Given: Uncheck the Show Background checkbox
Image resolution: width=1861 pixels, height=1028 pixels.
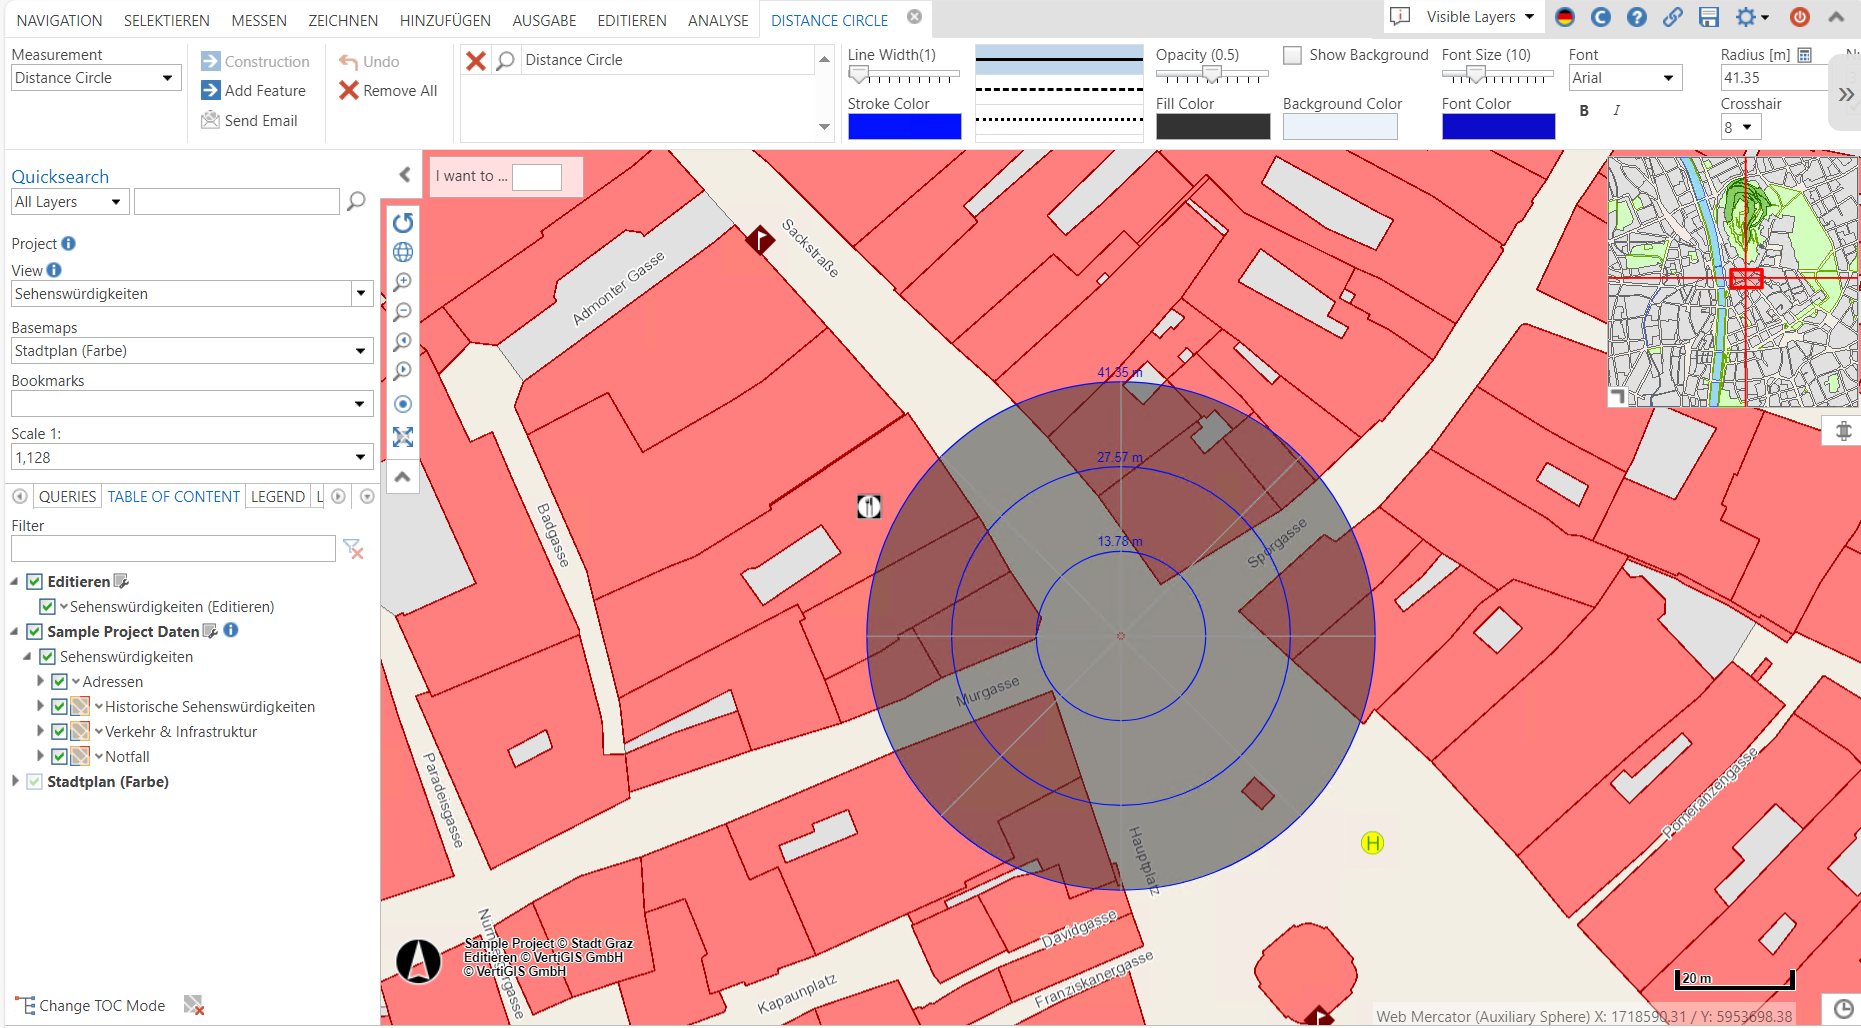Looking at the screenshot, I should [x=1292, y=55].
